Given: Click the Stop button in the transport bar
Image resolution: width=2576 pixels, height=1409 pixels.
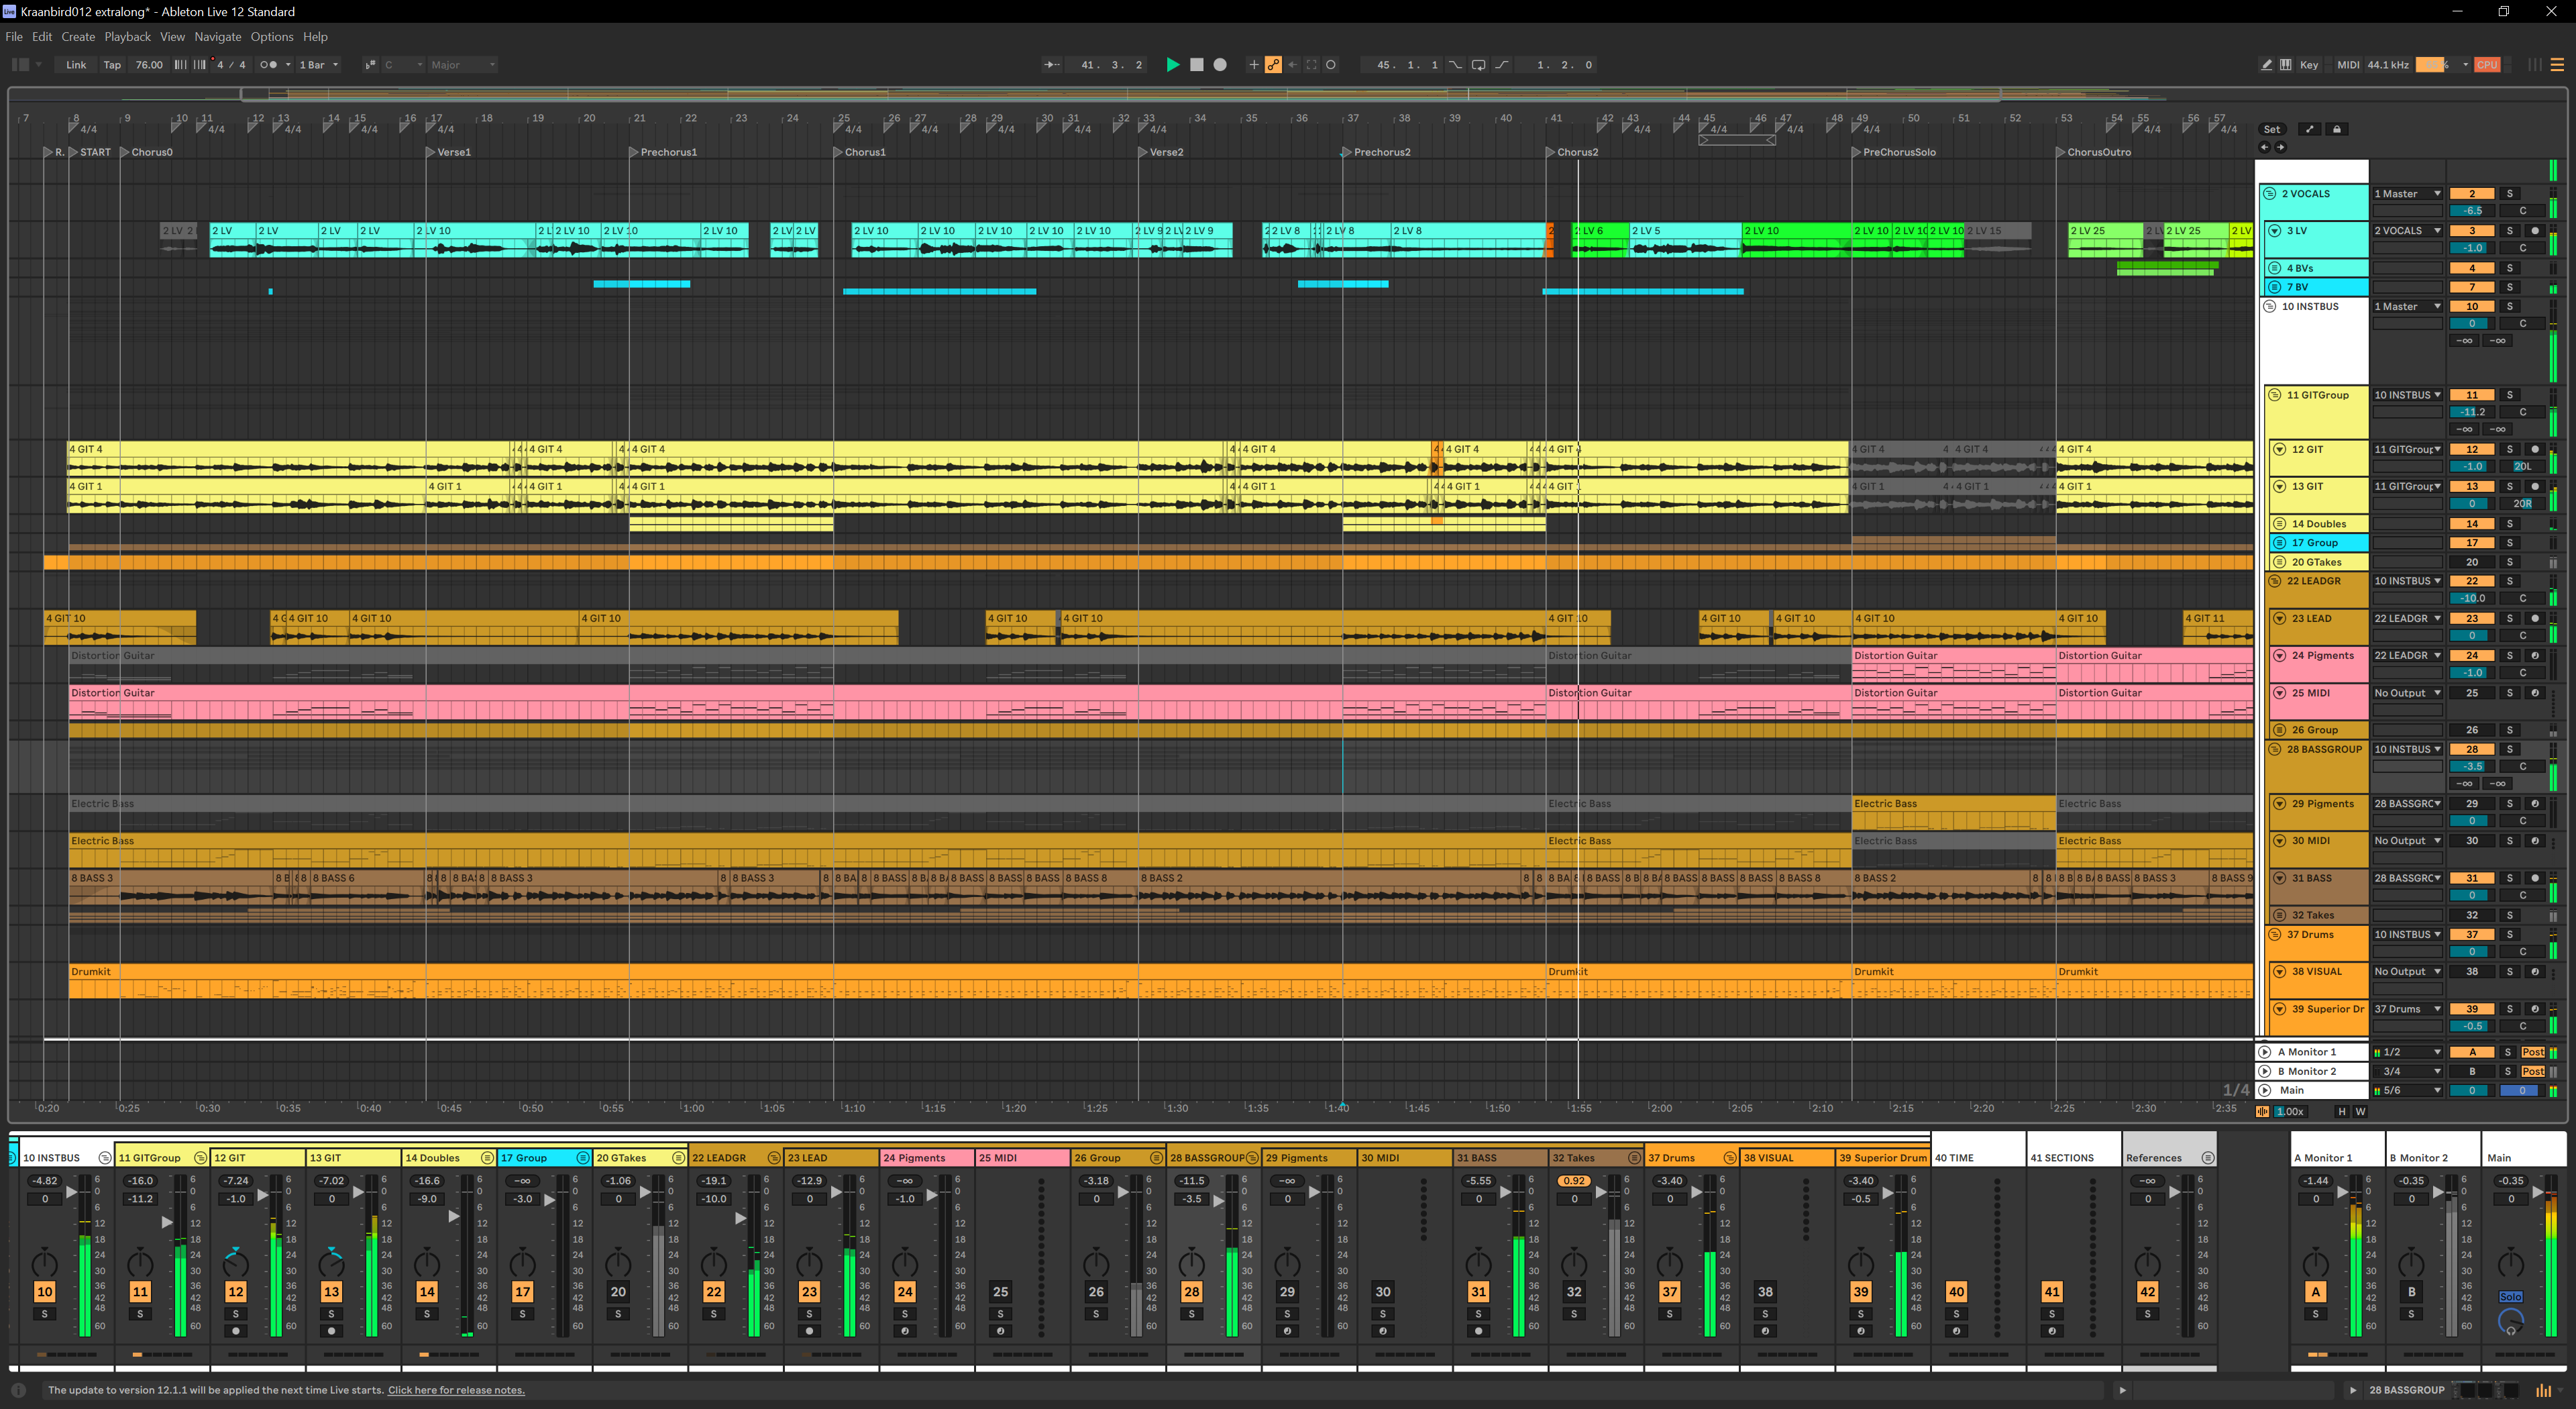Looking at the screenshot, I should (1197, 65).
